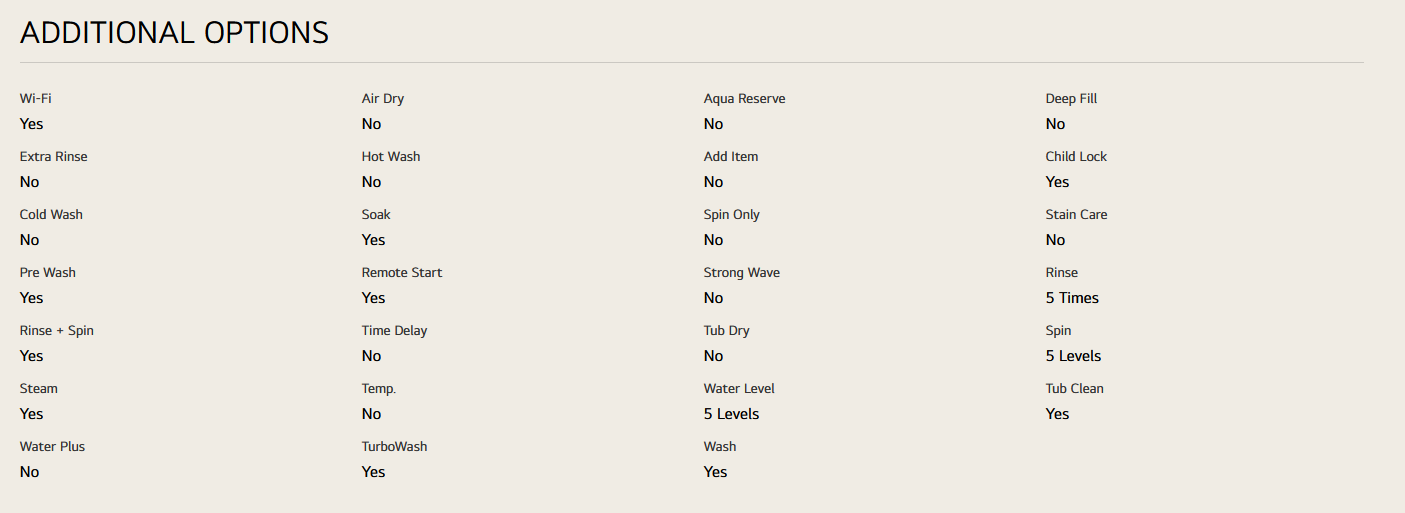Select the TurboWash label
This screenshot has width=1405, height=513.
(394, 447)
